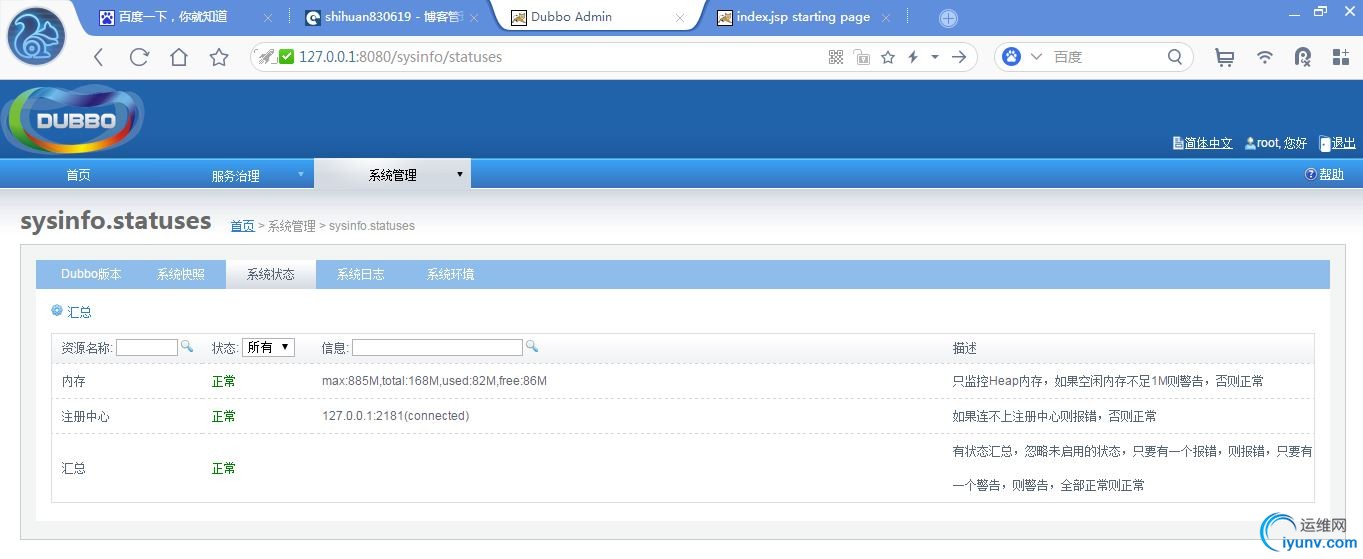Image resolution: width=1363 pixels, height=559 pixels.
Task: Open the browser home page icon
Action: pos(178,57)
